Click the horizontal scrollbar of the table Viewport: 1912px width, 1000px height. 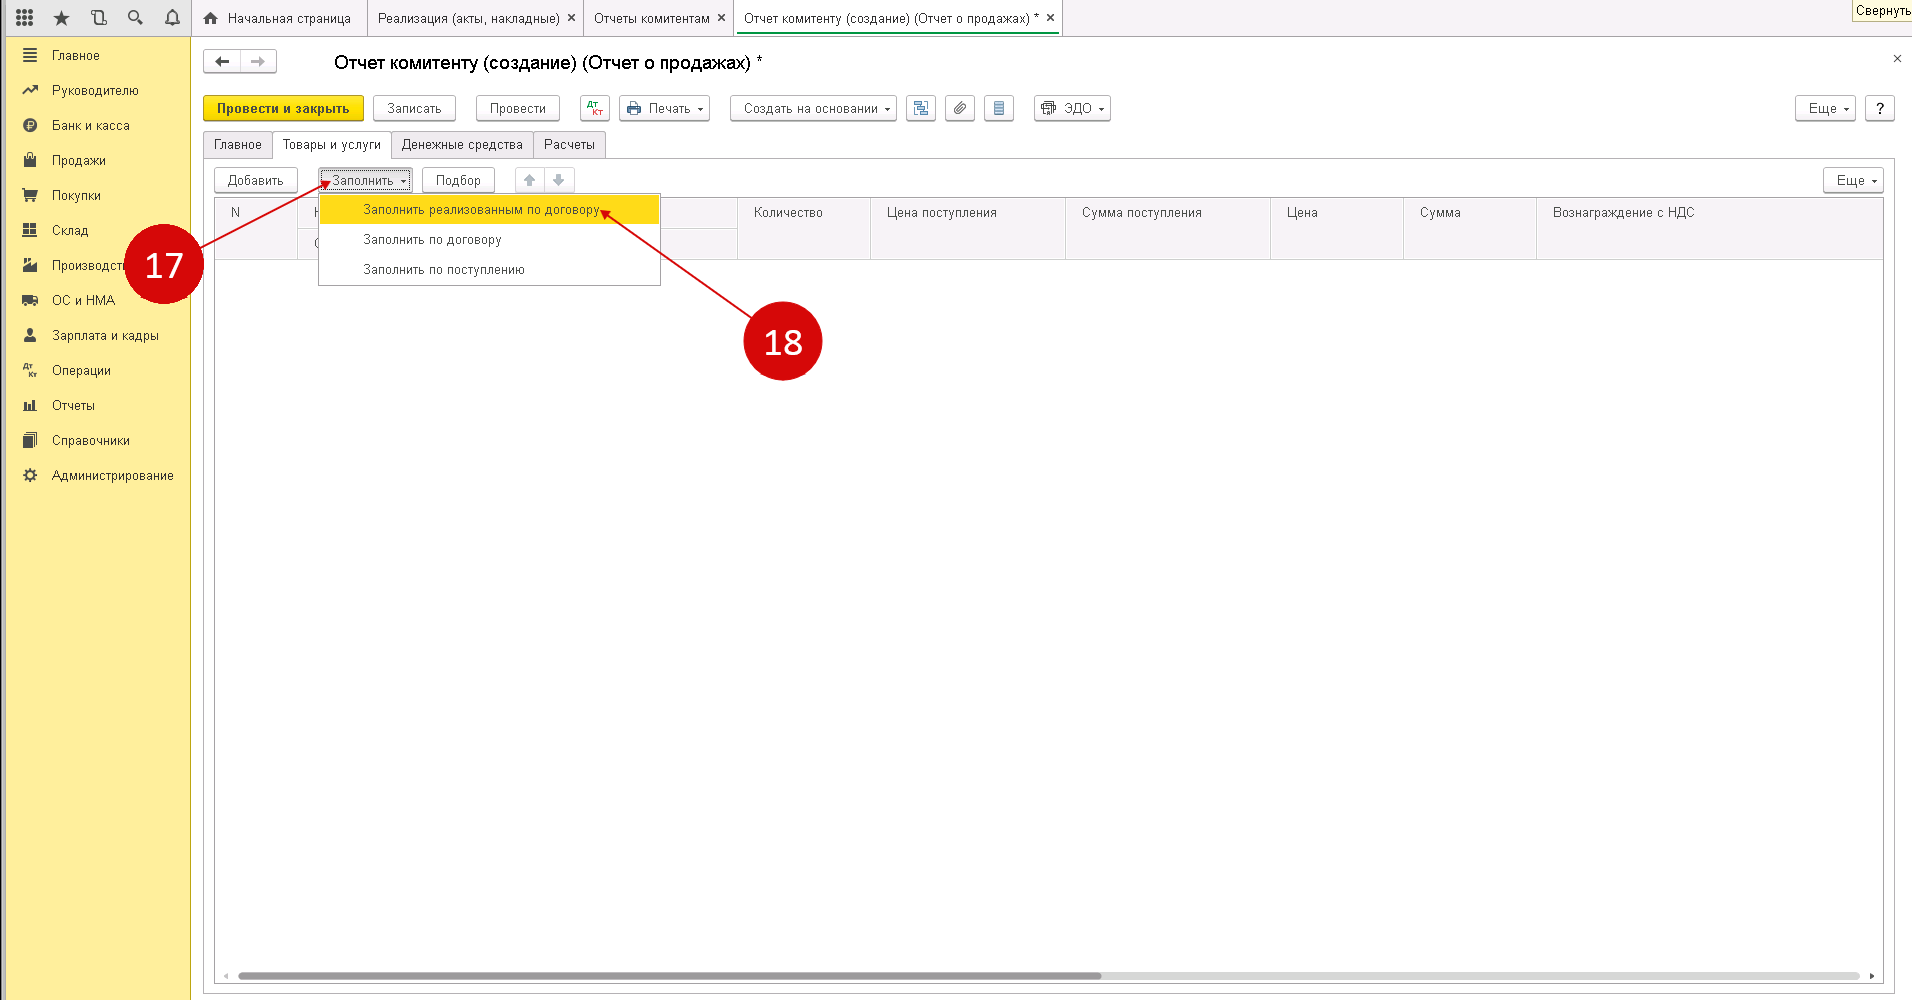(x=669, y=976)
